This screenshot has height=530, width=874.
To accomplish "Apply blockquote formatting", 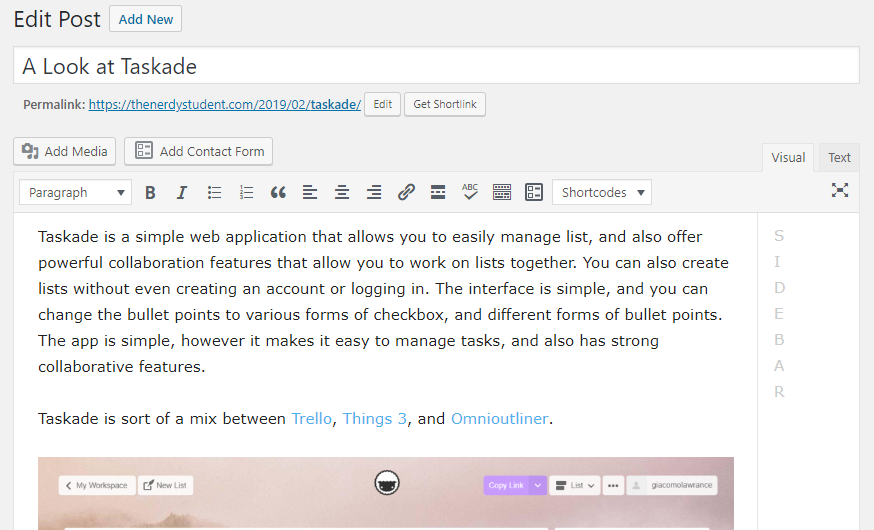I will [x=278, y=192].
